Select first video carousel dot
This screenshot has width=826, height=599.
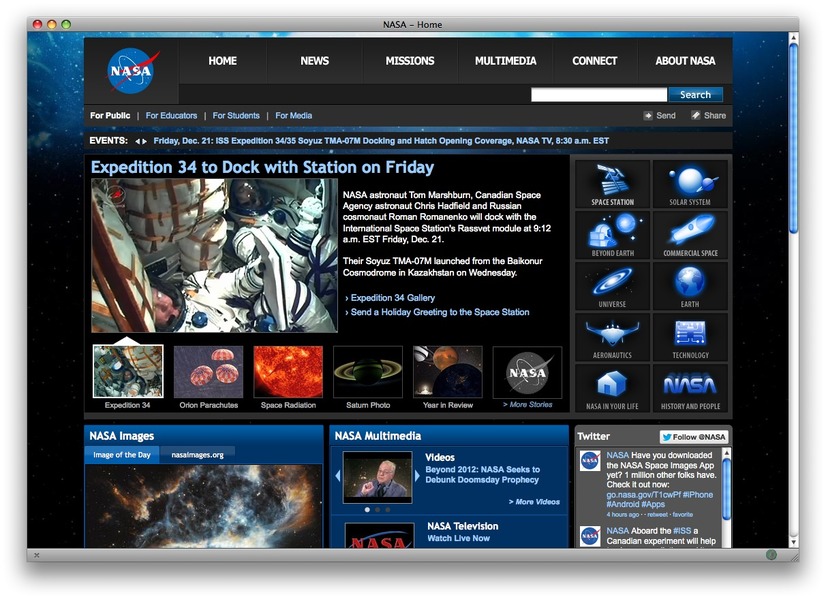point(367,510)
